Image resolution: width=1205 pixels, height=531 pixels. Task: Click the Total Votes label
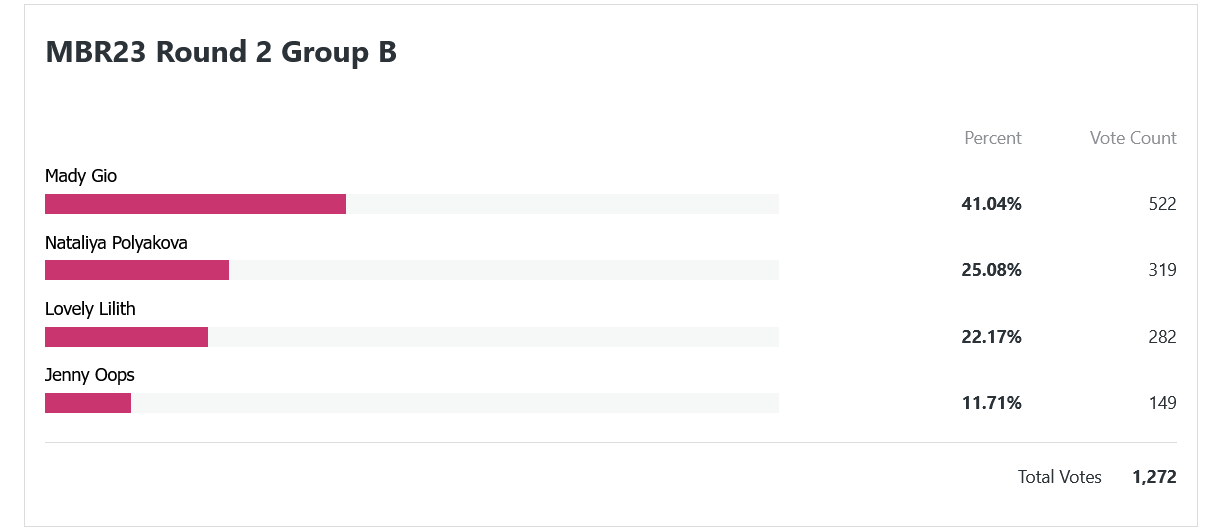coord(1060,477)
